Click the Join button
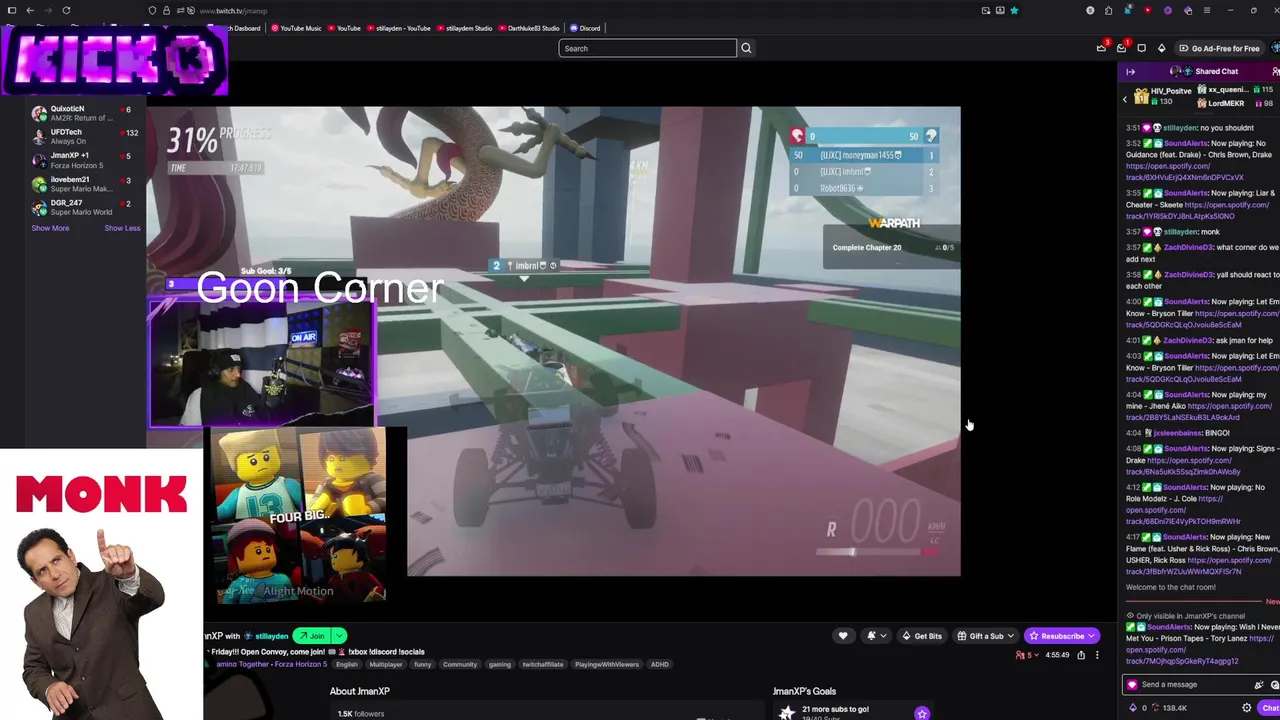The width and height of the screenshot is (1280, 720). pyautogui.click(x=313, y=636)
